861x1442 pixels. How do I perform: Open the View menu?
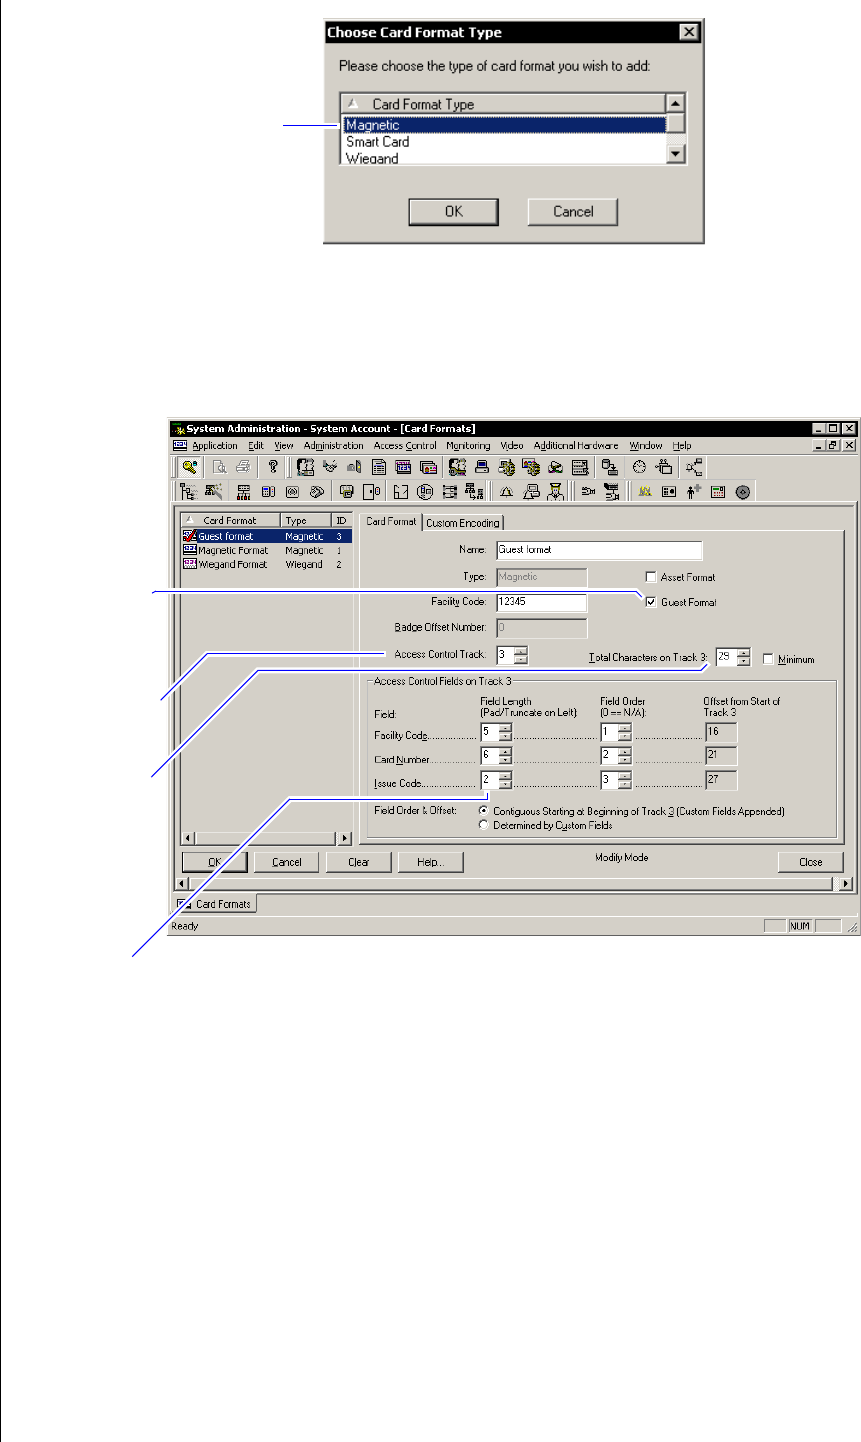click(x=284, y=445)
